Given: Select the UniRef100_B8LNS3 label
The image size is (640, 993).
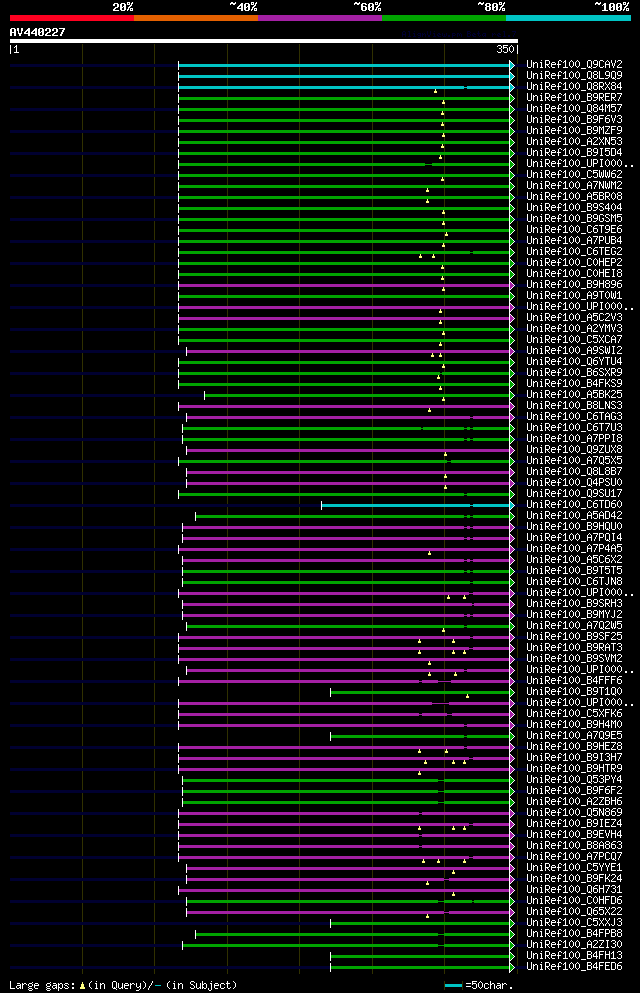Looking at the screenshot, I should tap(574, 405).
